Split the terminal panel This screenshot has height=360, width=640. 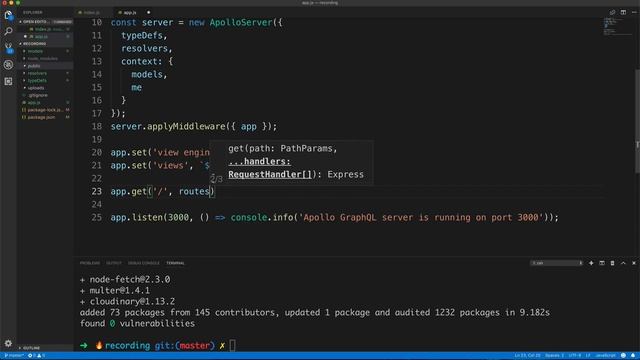602,263
